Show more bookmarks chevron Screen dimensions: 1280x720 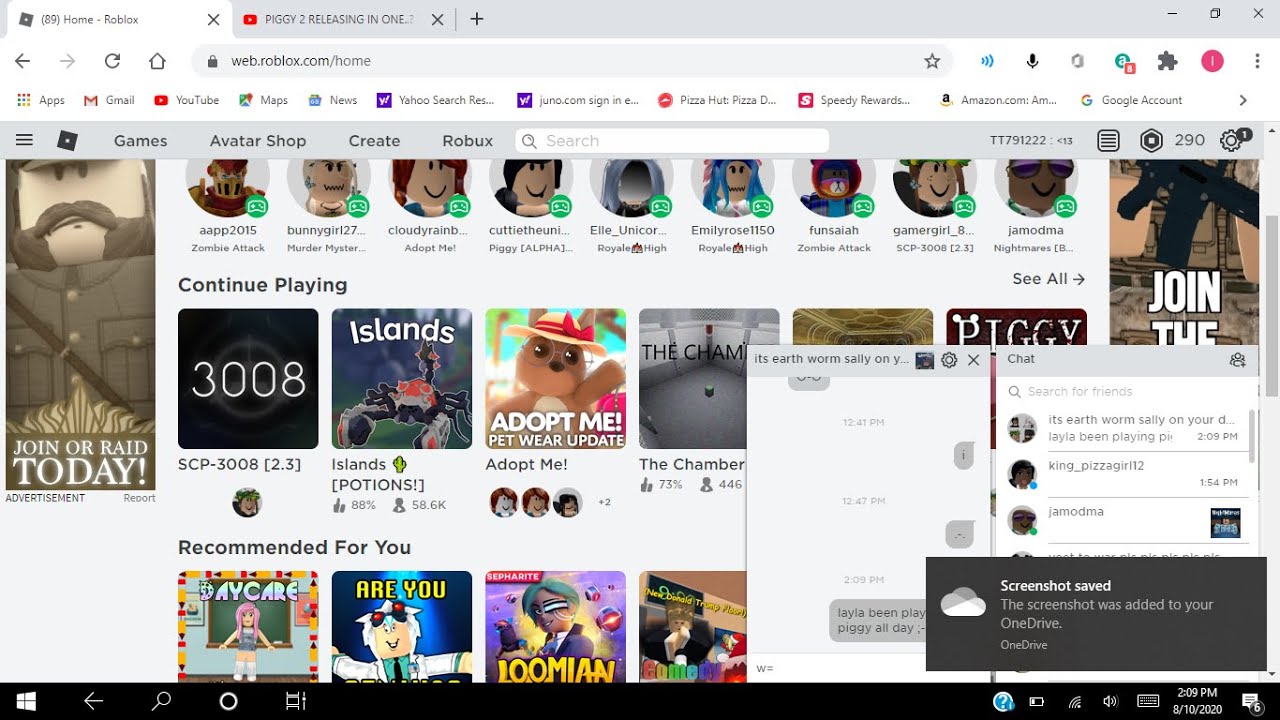point(1243,100)
